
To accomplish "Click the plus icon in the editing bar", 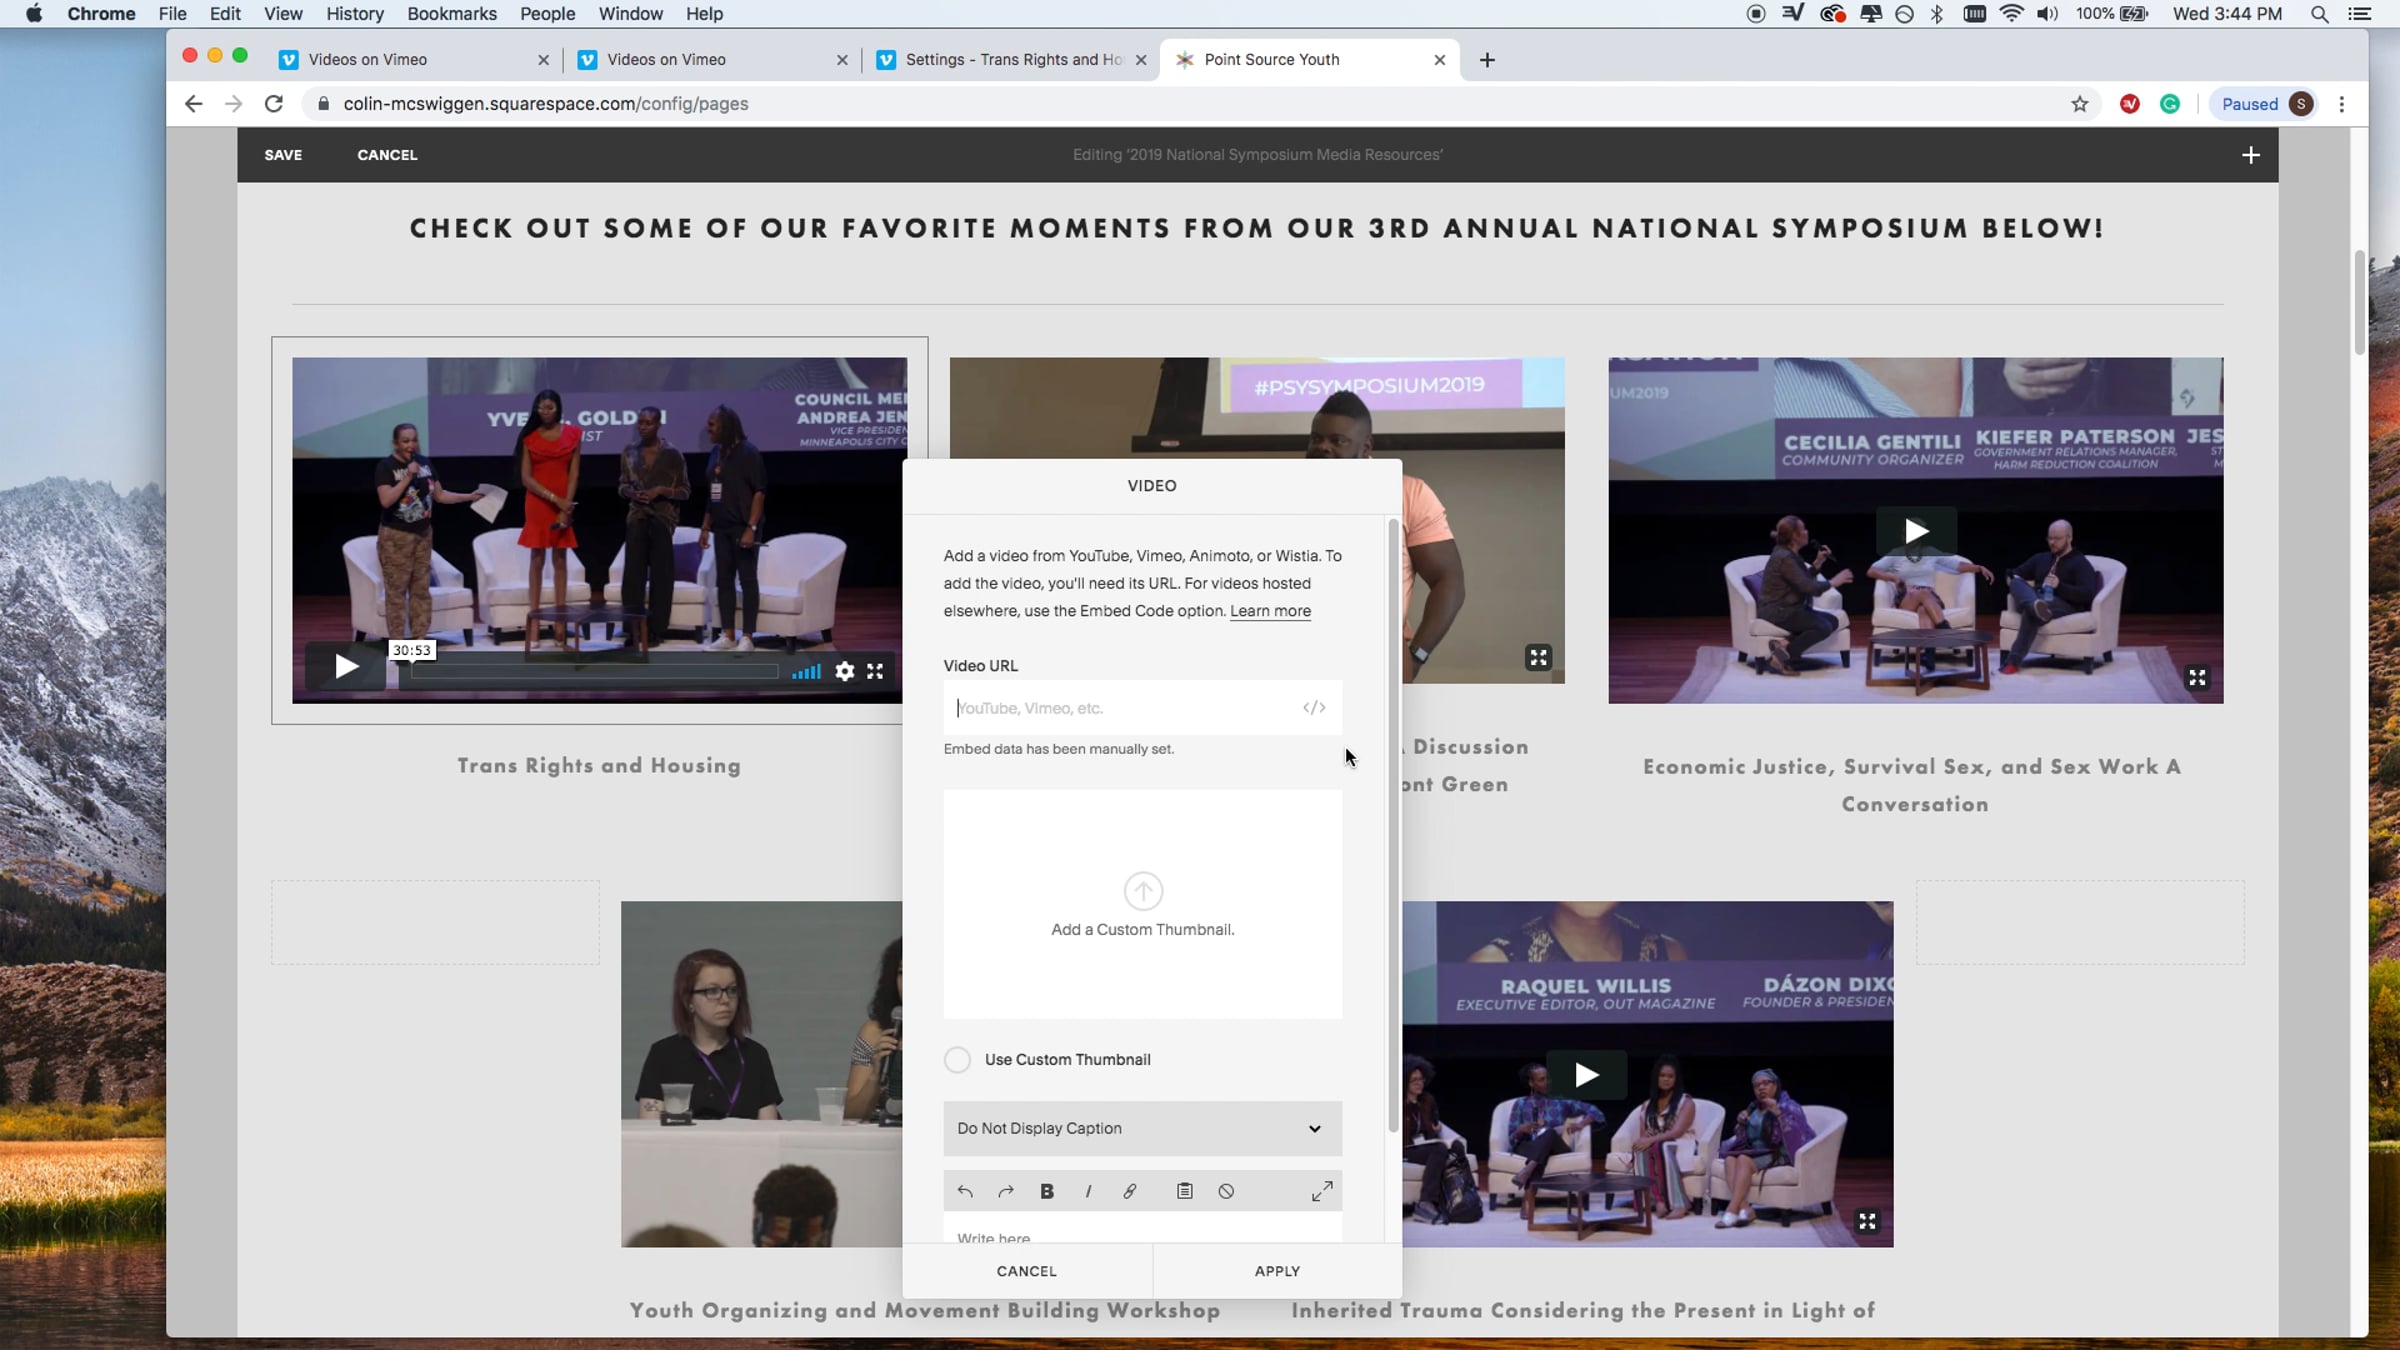I will pyautogui.click(x=2250, y=155).
